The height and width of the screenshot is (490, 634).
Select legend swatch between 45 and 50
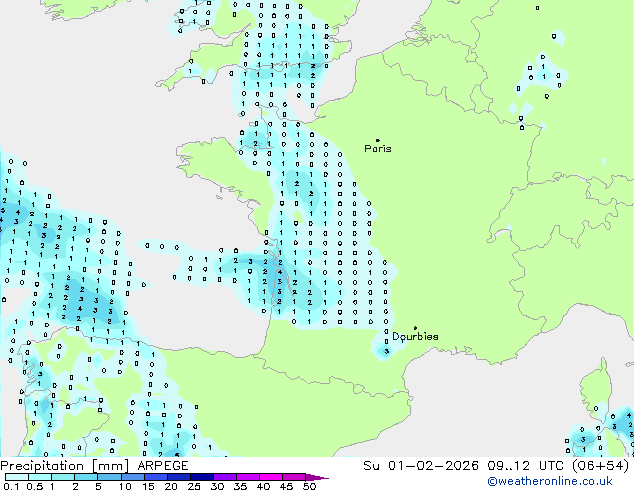pyautogui.click(x=297, y=477)
